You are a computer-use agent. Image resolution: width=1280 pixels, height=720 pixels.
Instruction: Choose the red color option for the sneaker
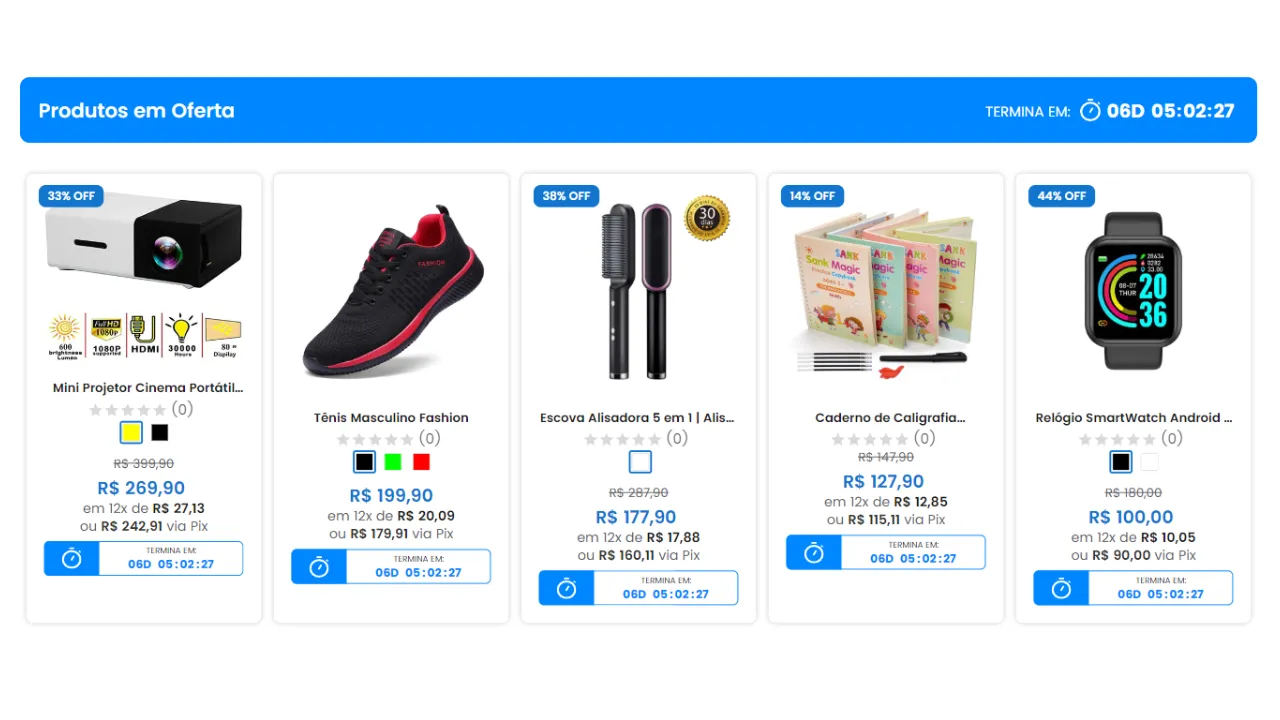tap(421, 462)
